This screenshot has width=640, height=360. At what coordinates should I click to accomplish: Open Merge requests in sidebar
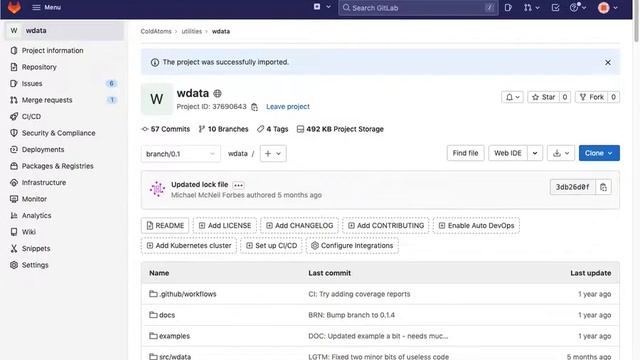click(x=47, y=100)
